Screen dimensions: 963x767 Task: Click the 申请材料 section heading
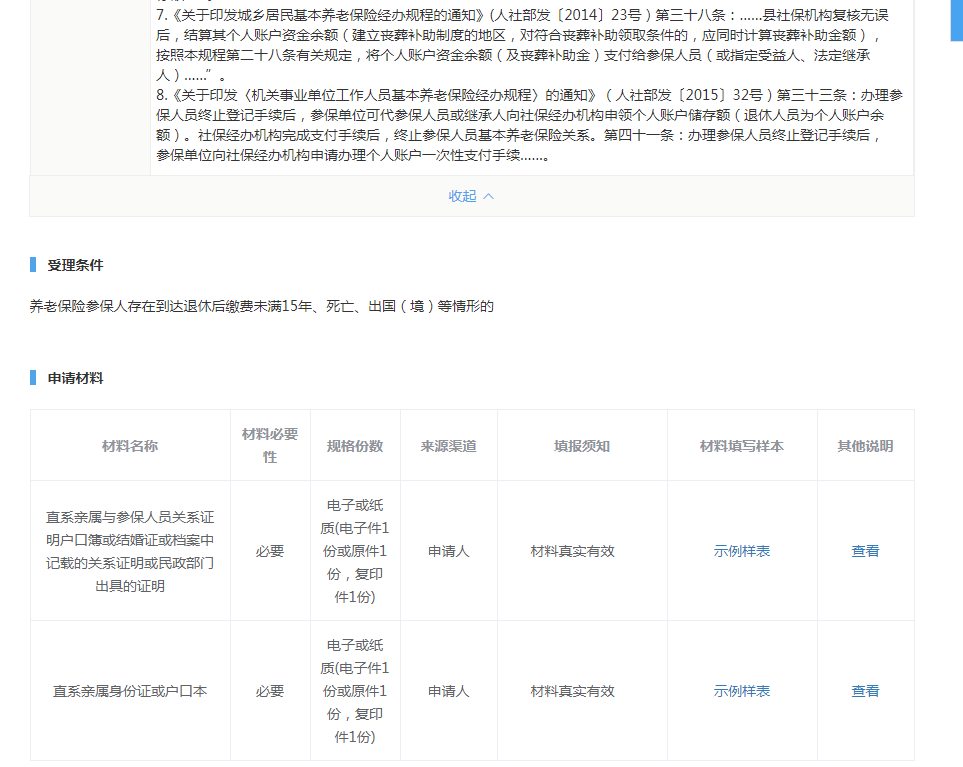[75, 378]
